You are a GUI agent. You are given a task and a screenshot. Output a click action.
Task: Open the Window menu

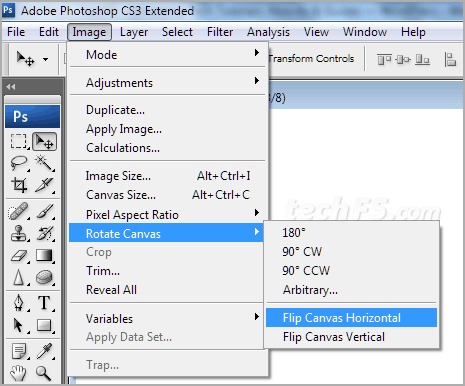[x=365, y=32]
